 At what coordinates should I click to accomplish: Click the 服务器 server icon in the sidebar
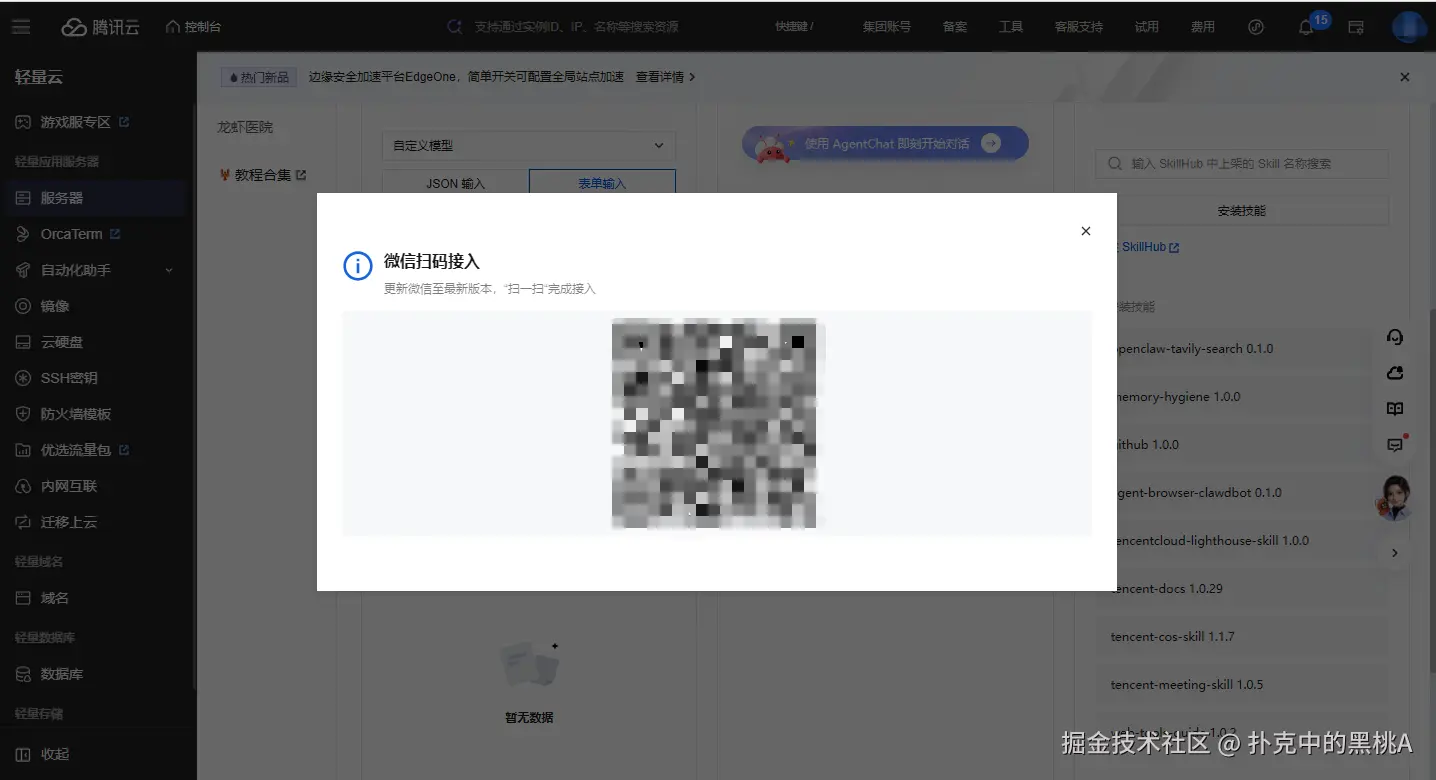(x=23, y=198)
